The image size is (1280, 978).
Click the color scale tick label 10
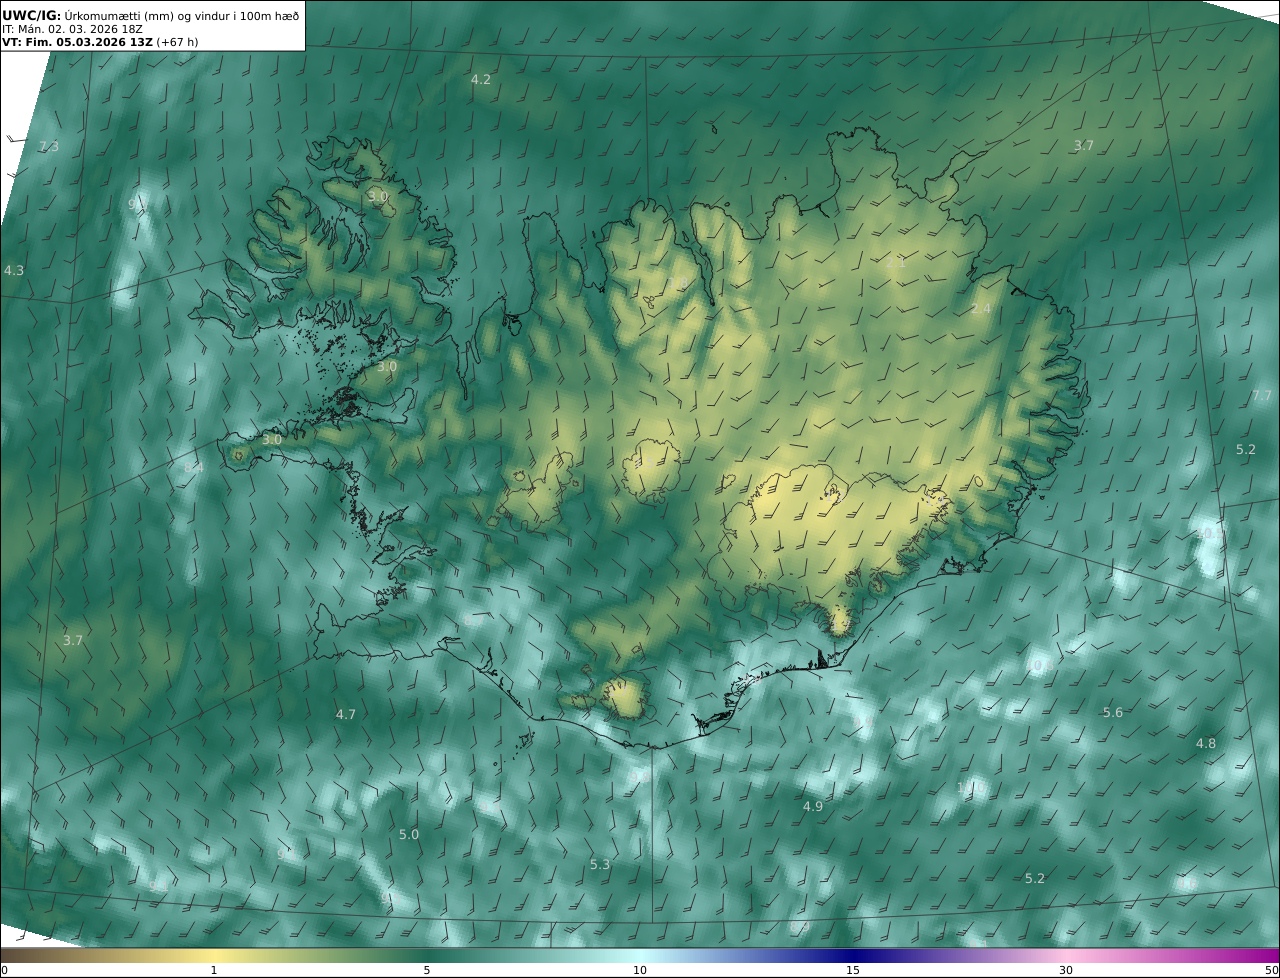coord(640,970)
